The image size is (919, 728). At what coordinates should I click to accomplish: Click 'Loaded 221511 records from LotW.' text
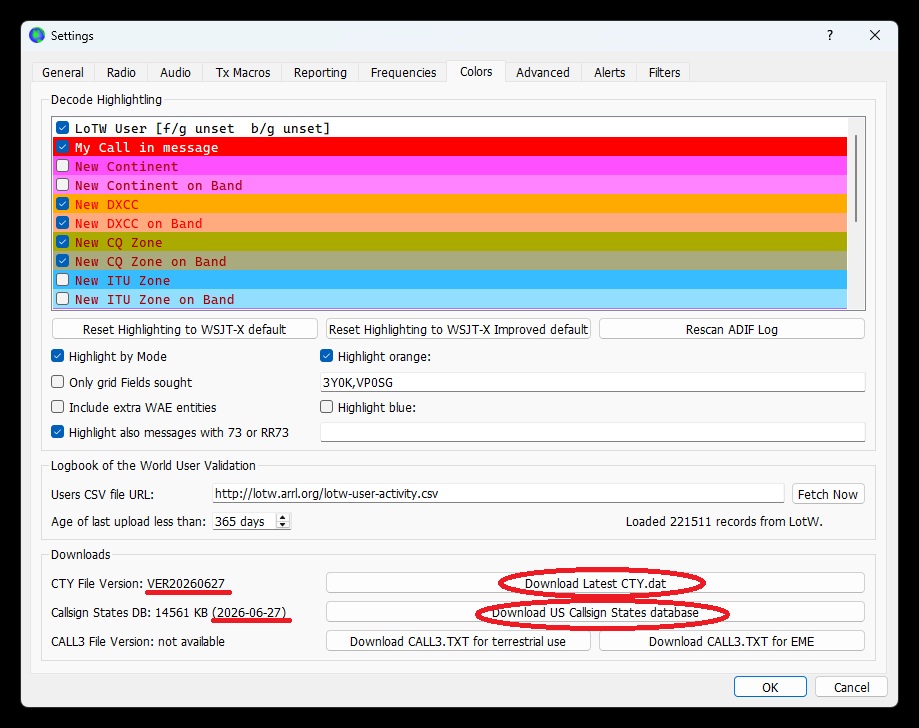tap(724, 521)
